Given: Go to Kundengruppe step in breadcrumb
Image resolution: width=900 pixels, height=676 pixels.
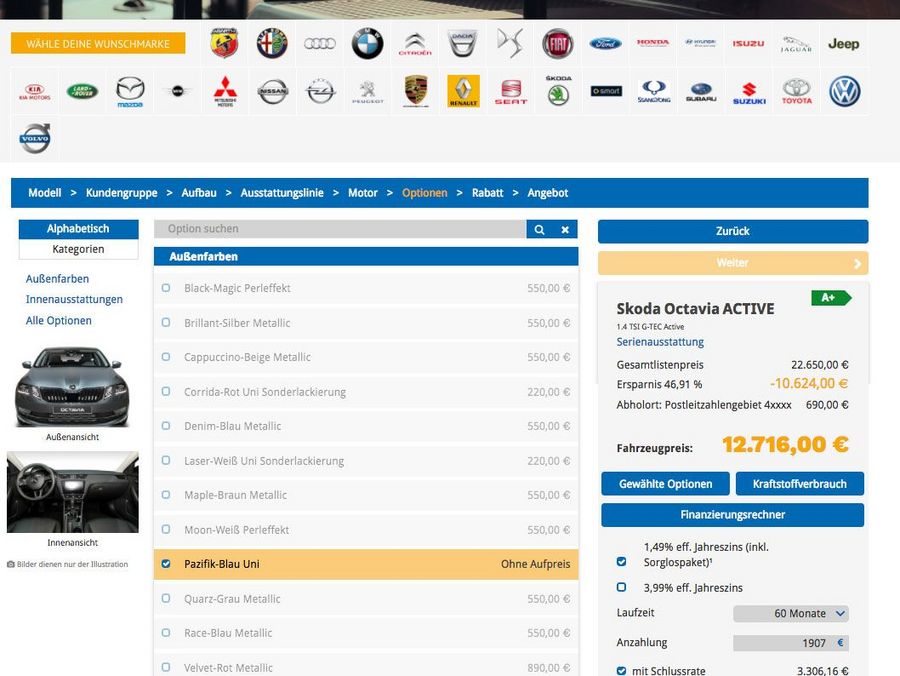Looking at the screenshot, I should click(x=121, y=193).
